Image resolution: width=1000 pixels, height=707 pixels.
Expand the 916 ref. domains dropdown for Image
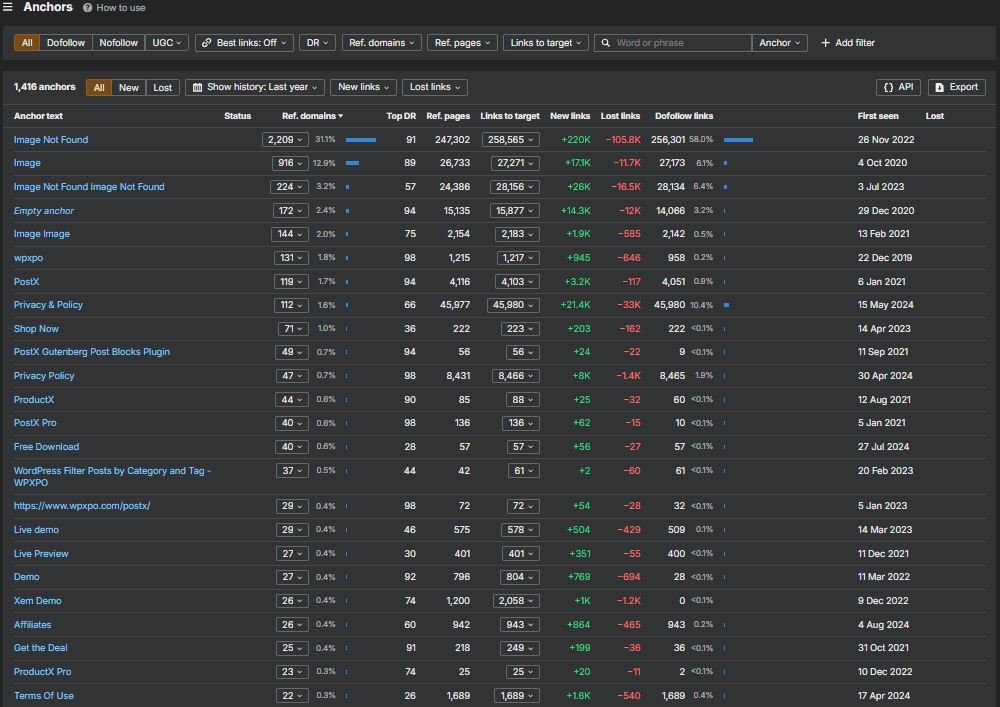pos(290,163)
